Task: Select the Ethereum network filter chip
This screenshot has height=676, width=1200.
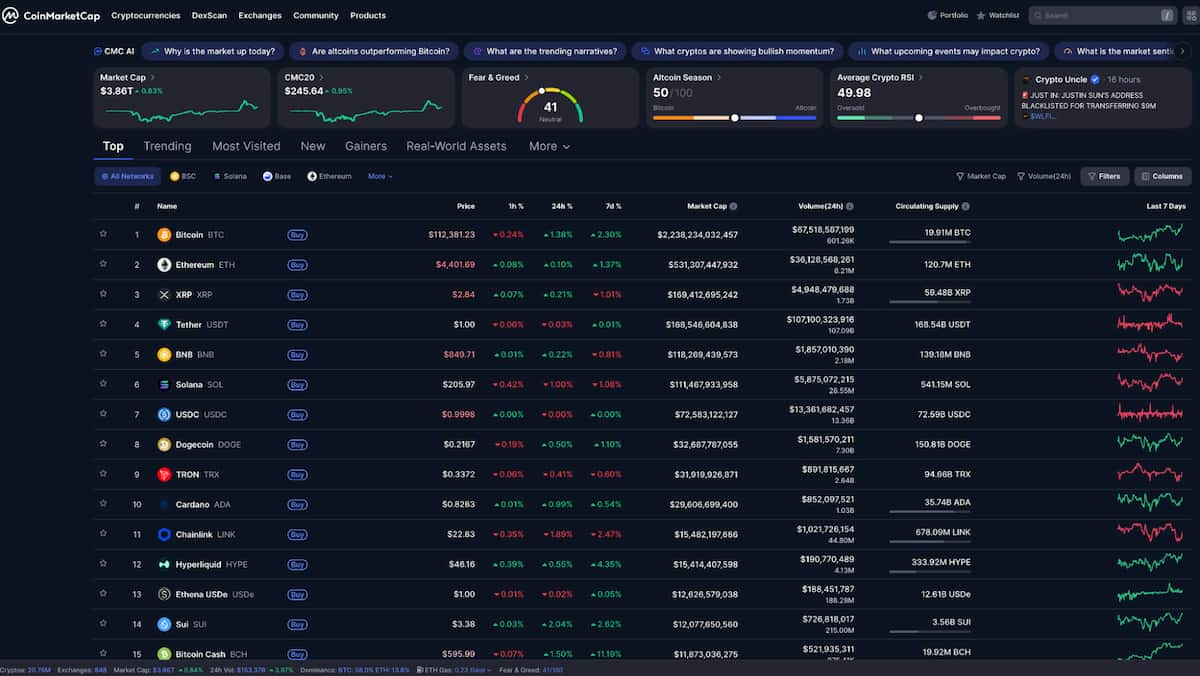Action: [x=329, y=176]
